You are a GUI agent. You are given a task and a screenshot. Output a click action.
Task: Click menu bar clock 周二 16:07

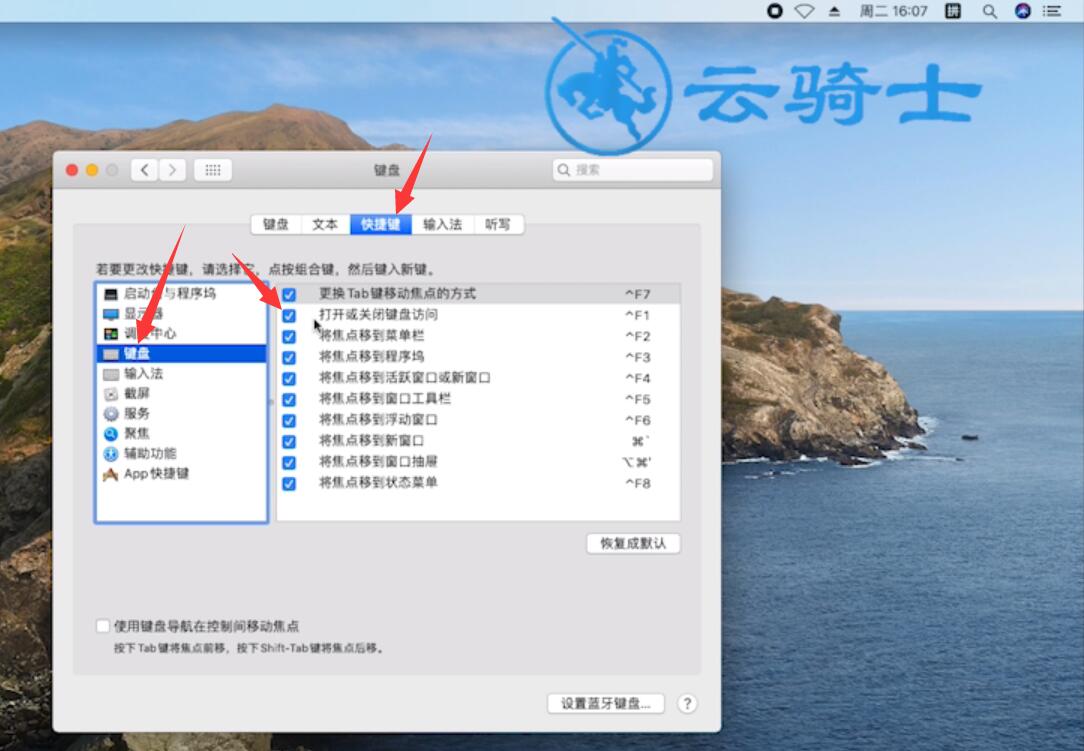pyautogui.click(x=893, y=11)
